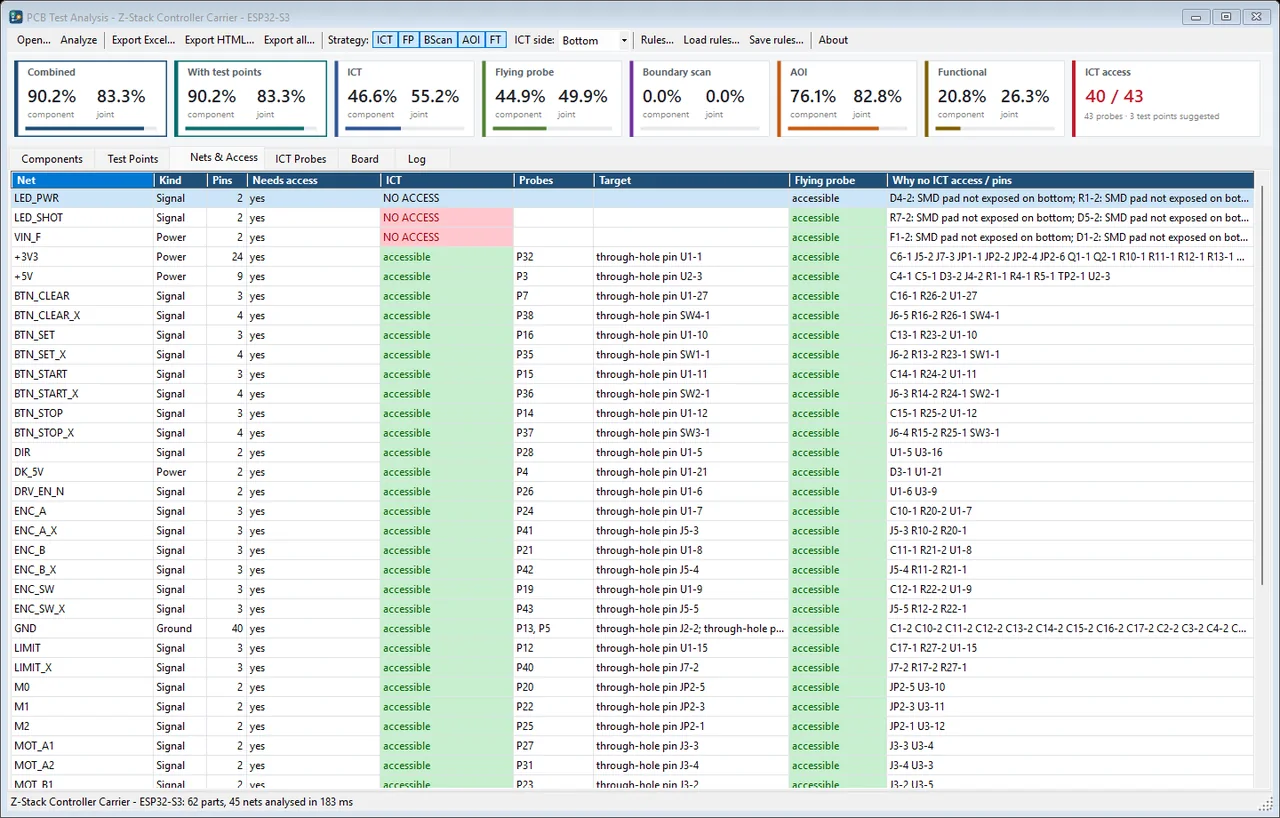Viewport: 1280px width, 818px height.
Task: Select the GND net cell
Action: [x=83, y=629]
